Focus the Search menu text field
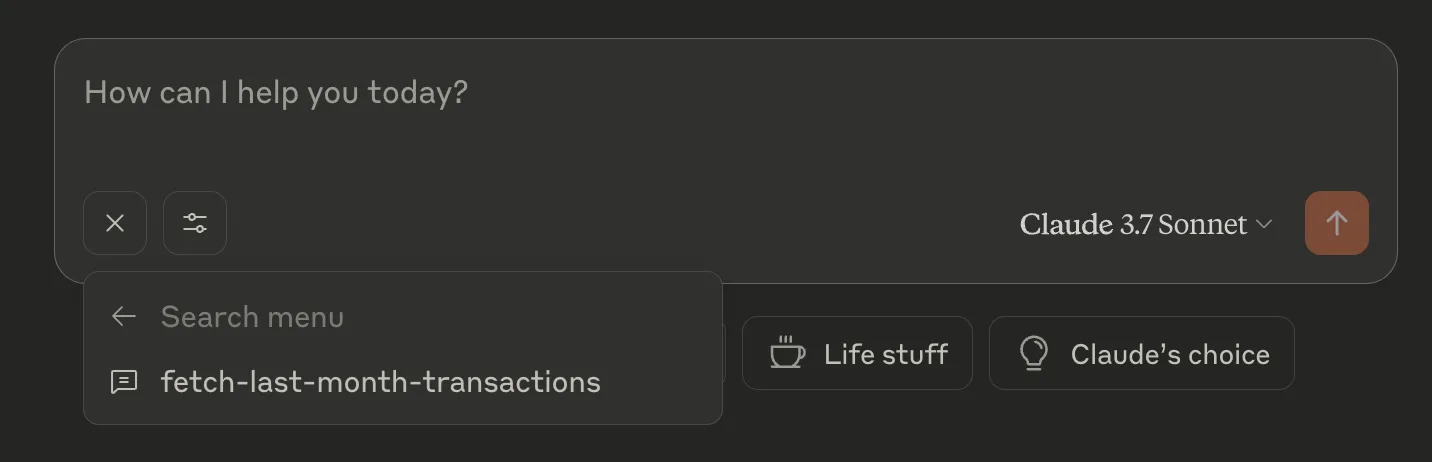1432x462 pixels. coord(420,317)
